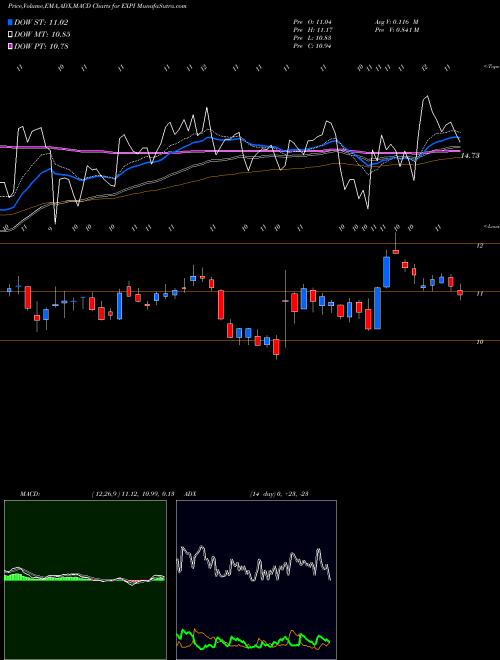Click the magenta DOW PT legend swatch

pyautogui.click(x=10, y=46)
